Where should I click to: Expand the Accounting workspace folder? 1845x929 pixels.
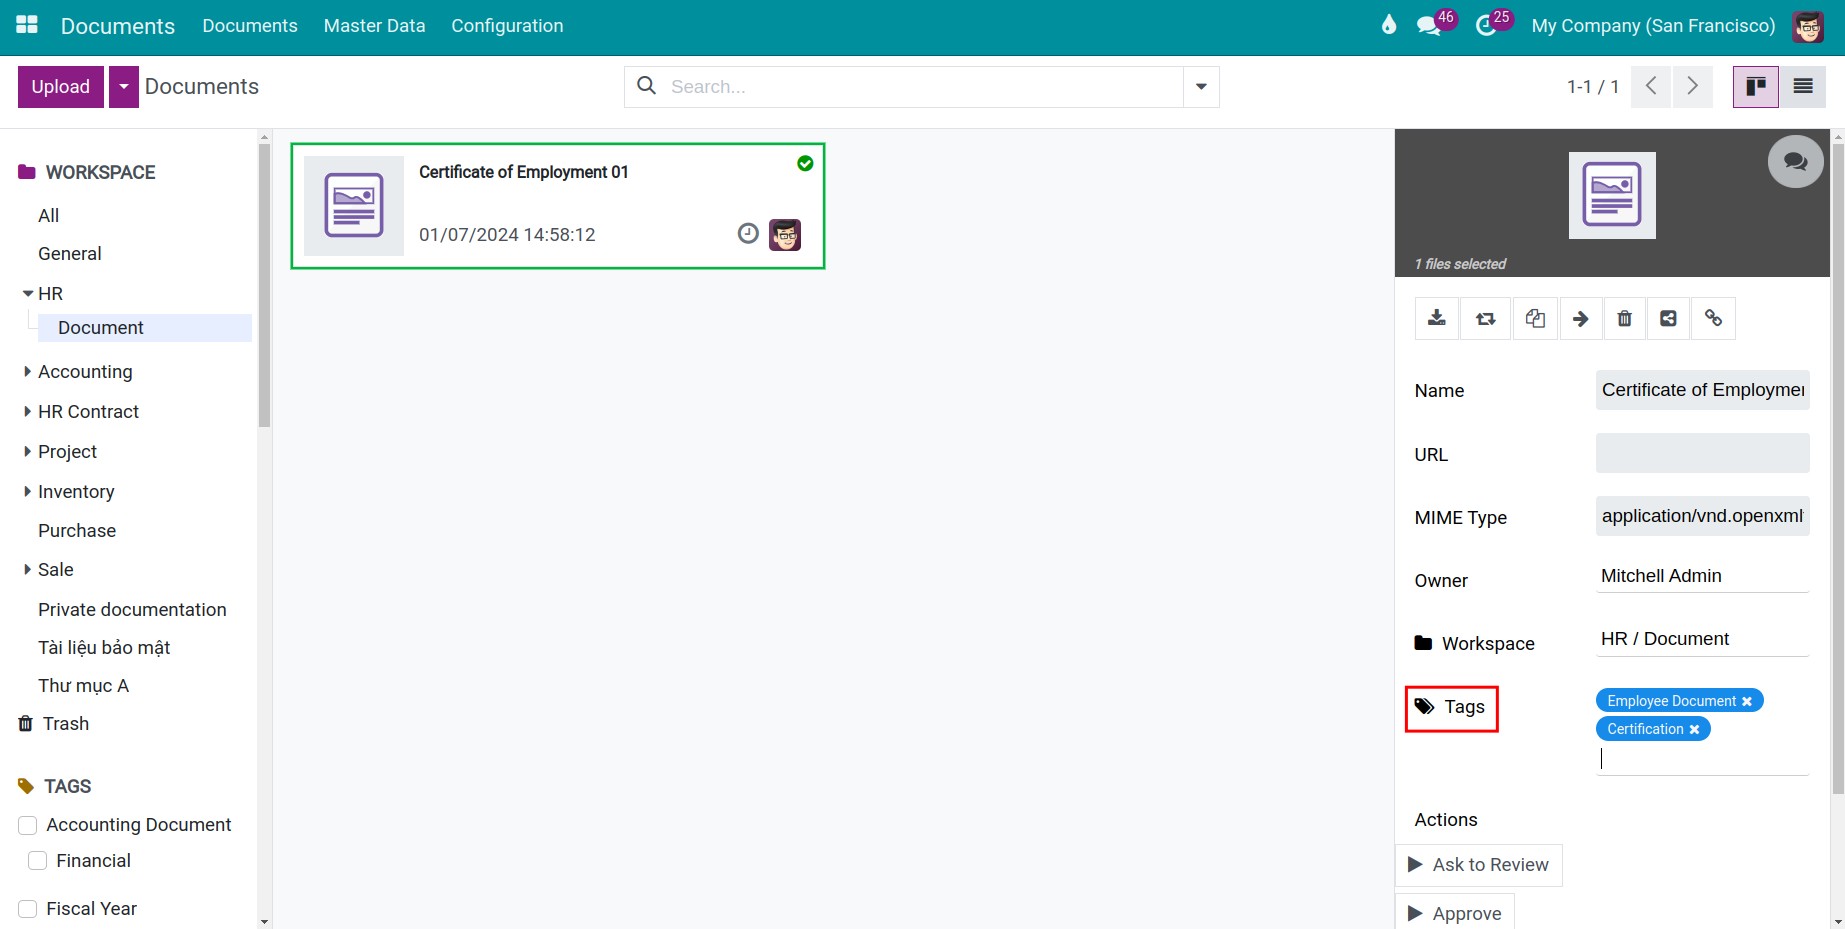(x=27, y=372)
